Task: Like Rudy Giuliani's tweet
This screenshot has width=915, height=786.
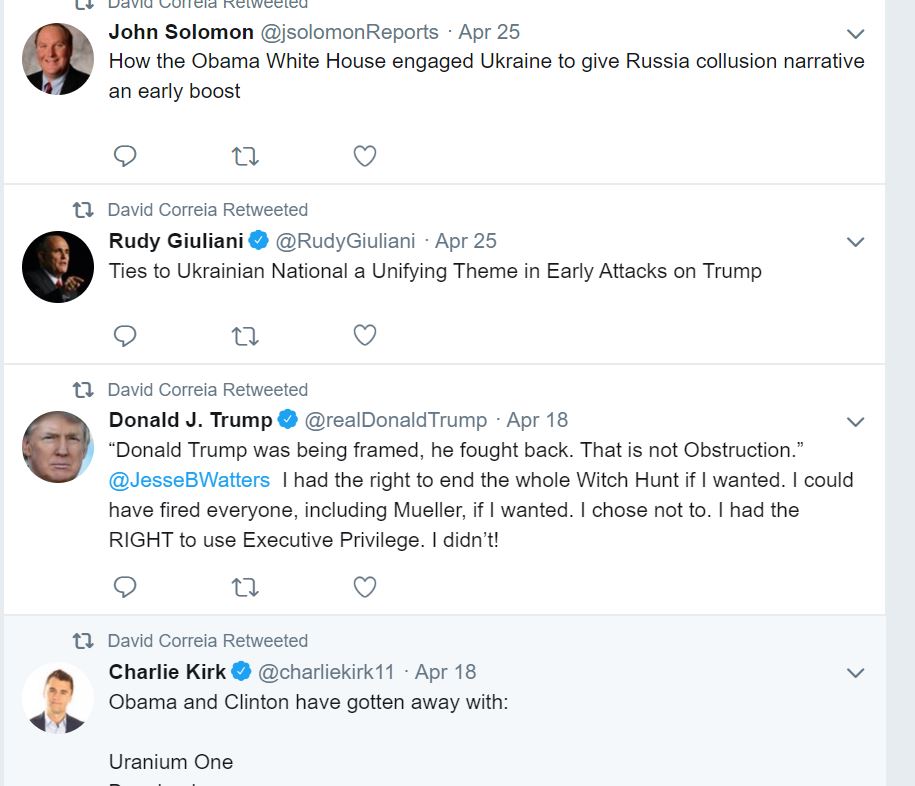Action: [365, 336]
